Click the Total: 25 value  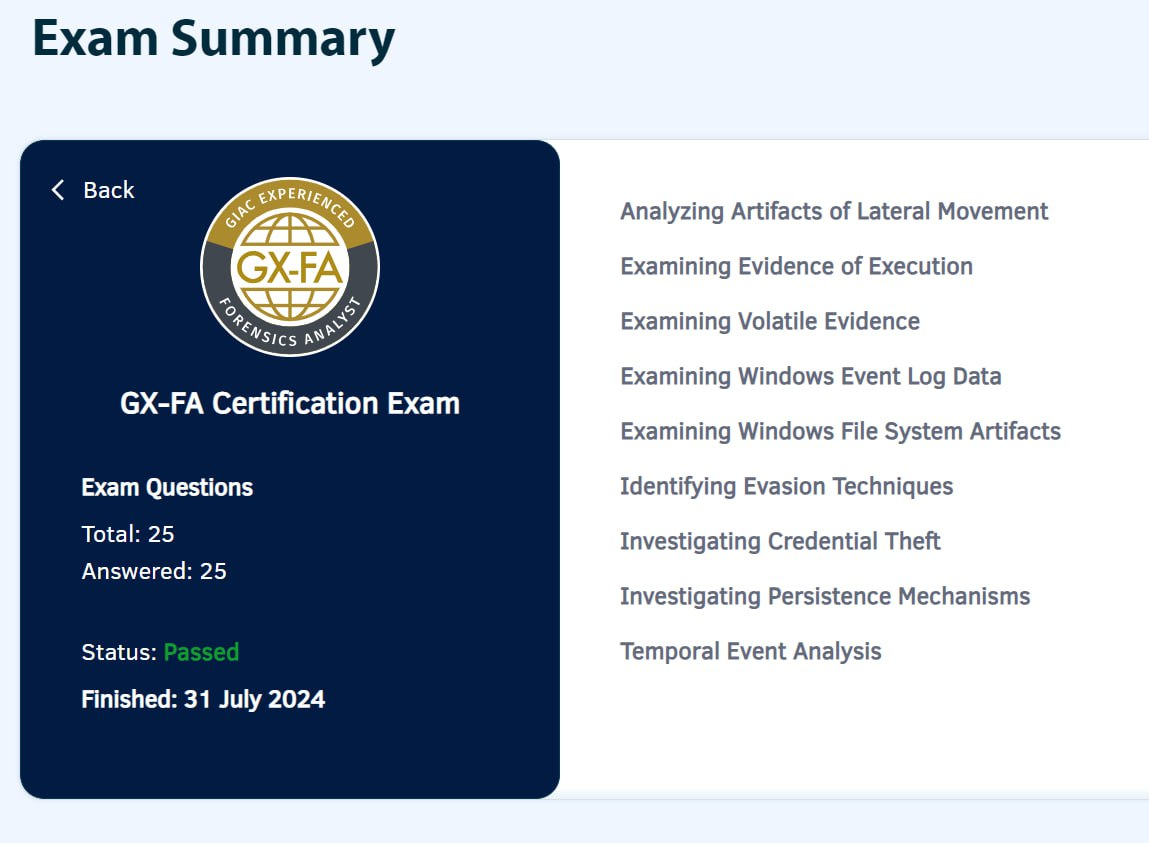tap(128, 534)
